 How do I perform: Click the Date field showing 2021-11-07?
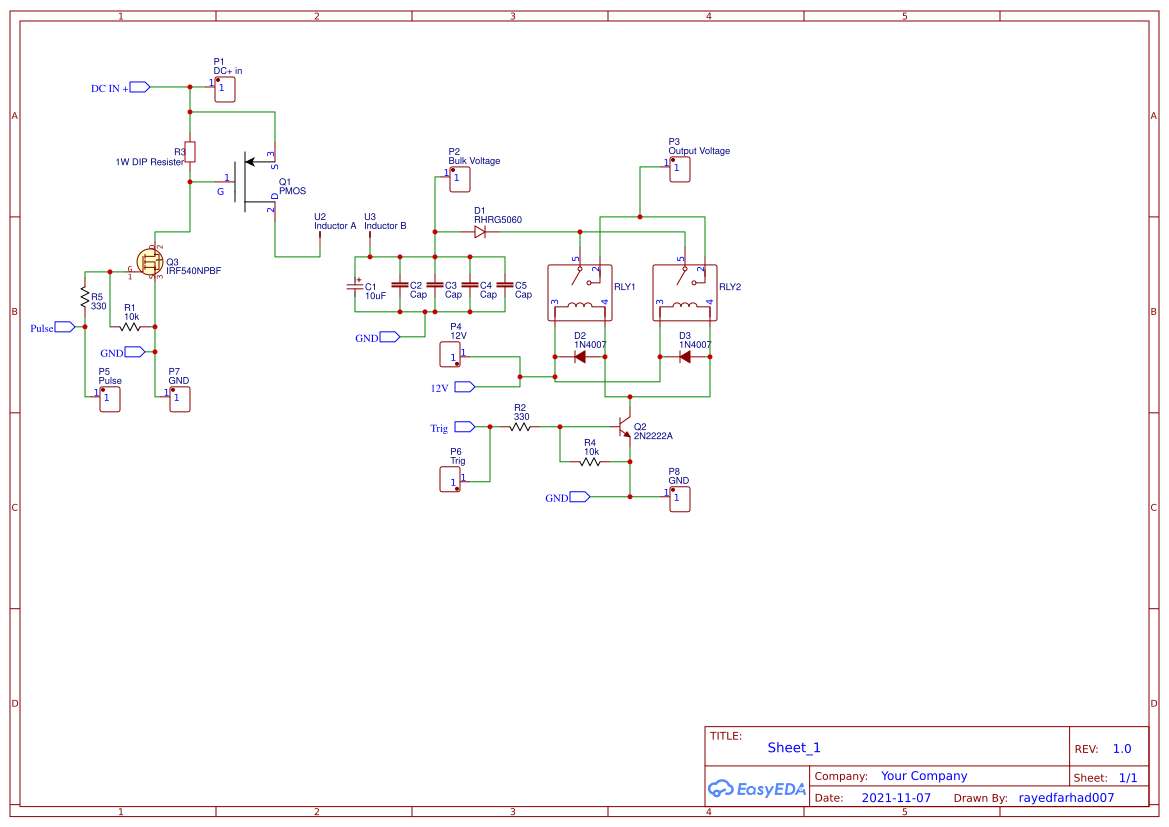[x=894, y=797]
